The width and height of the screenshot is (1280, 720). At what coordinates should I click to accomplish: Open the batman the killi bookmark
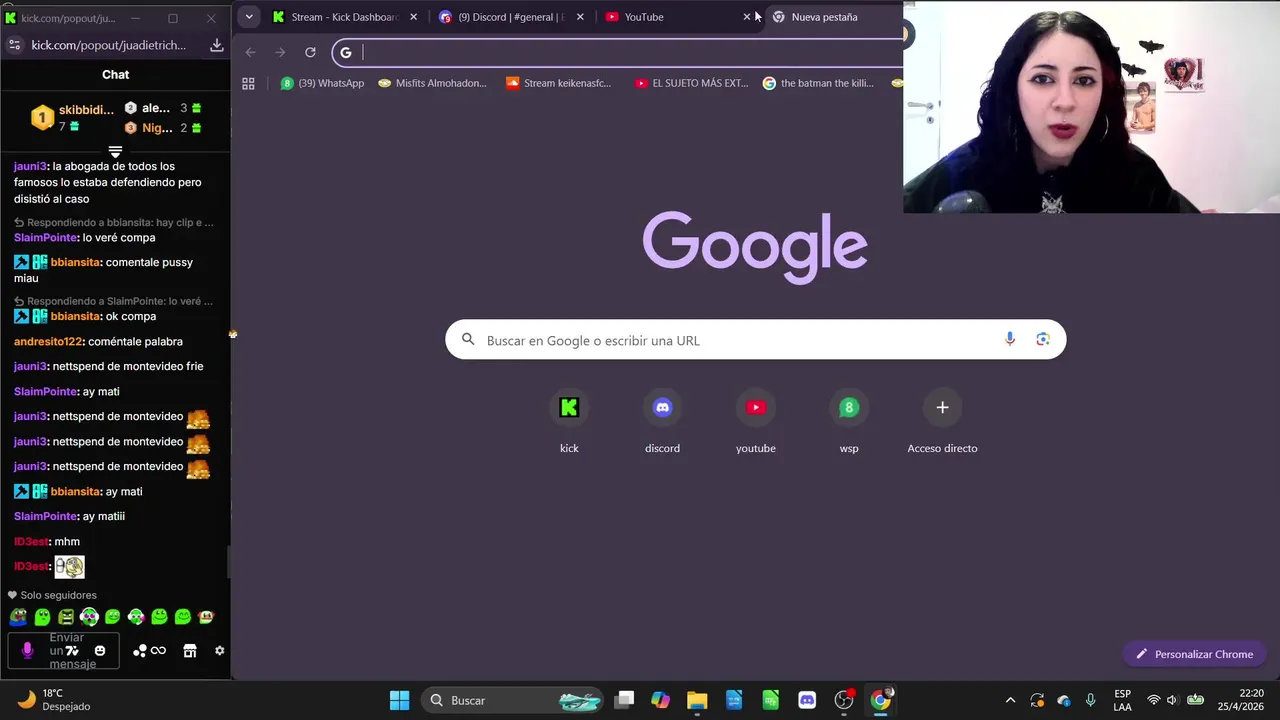818,83
